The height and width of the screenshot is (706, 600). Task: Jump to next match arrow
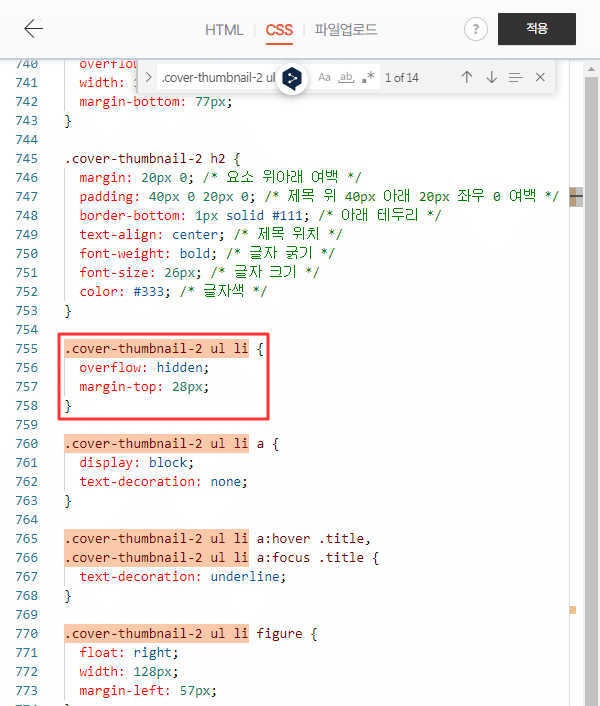click(492, 77)
